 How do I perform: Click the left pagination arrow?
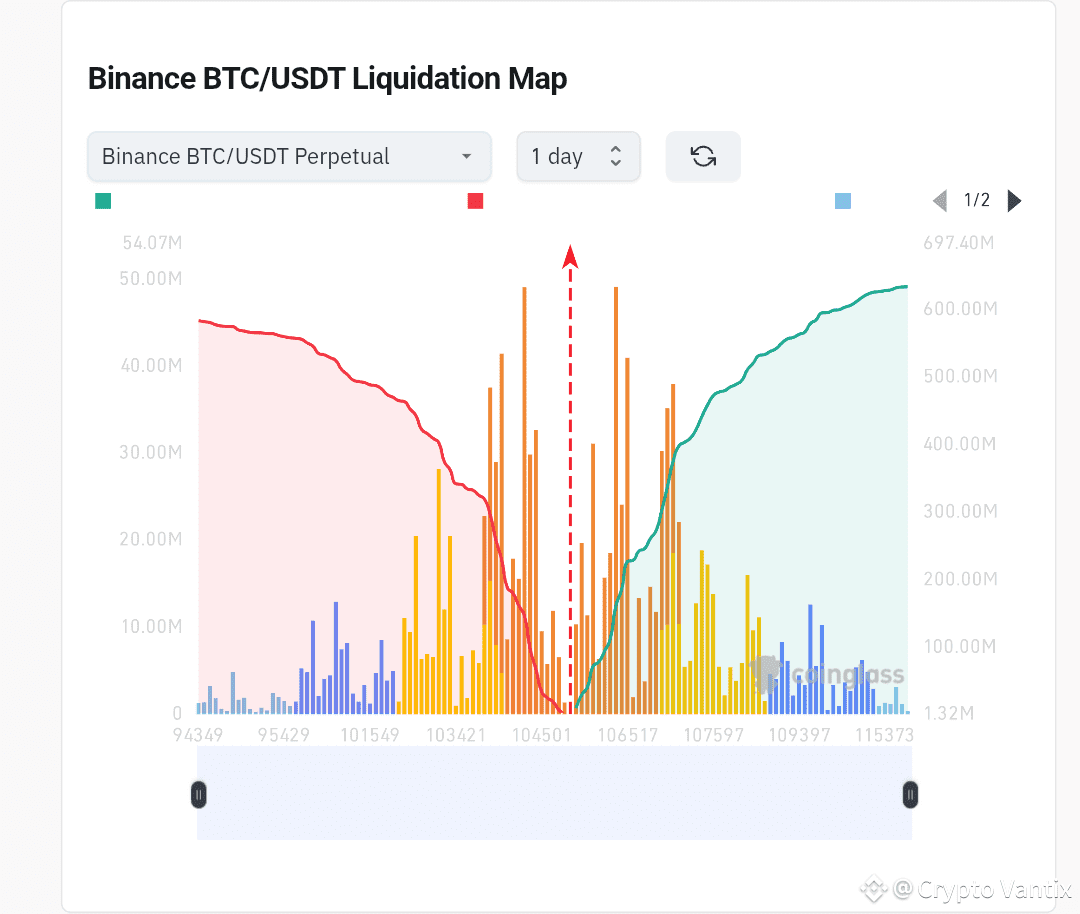point(938,200)
